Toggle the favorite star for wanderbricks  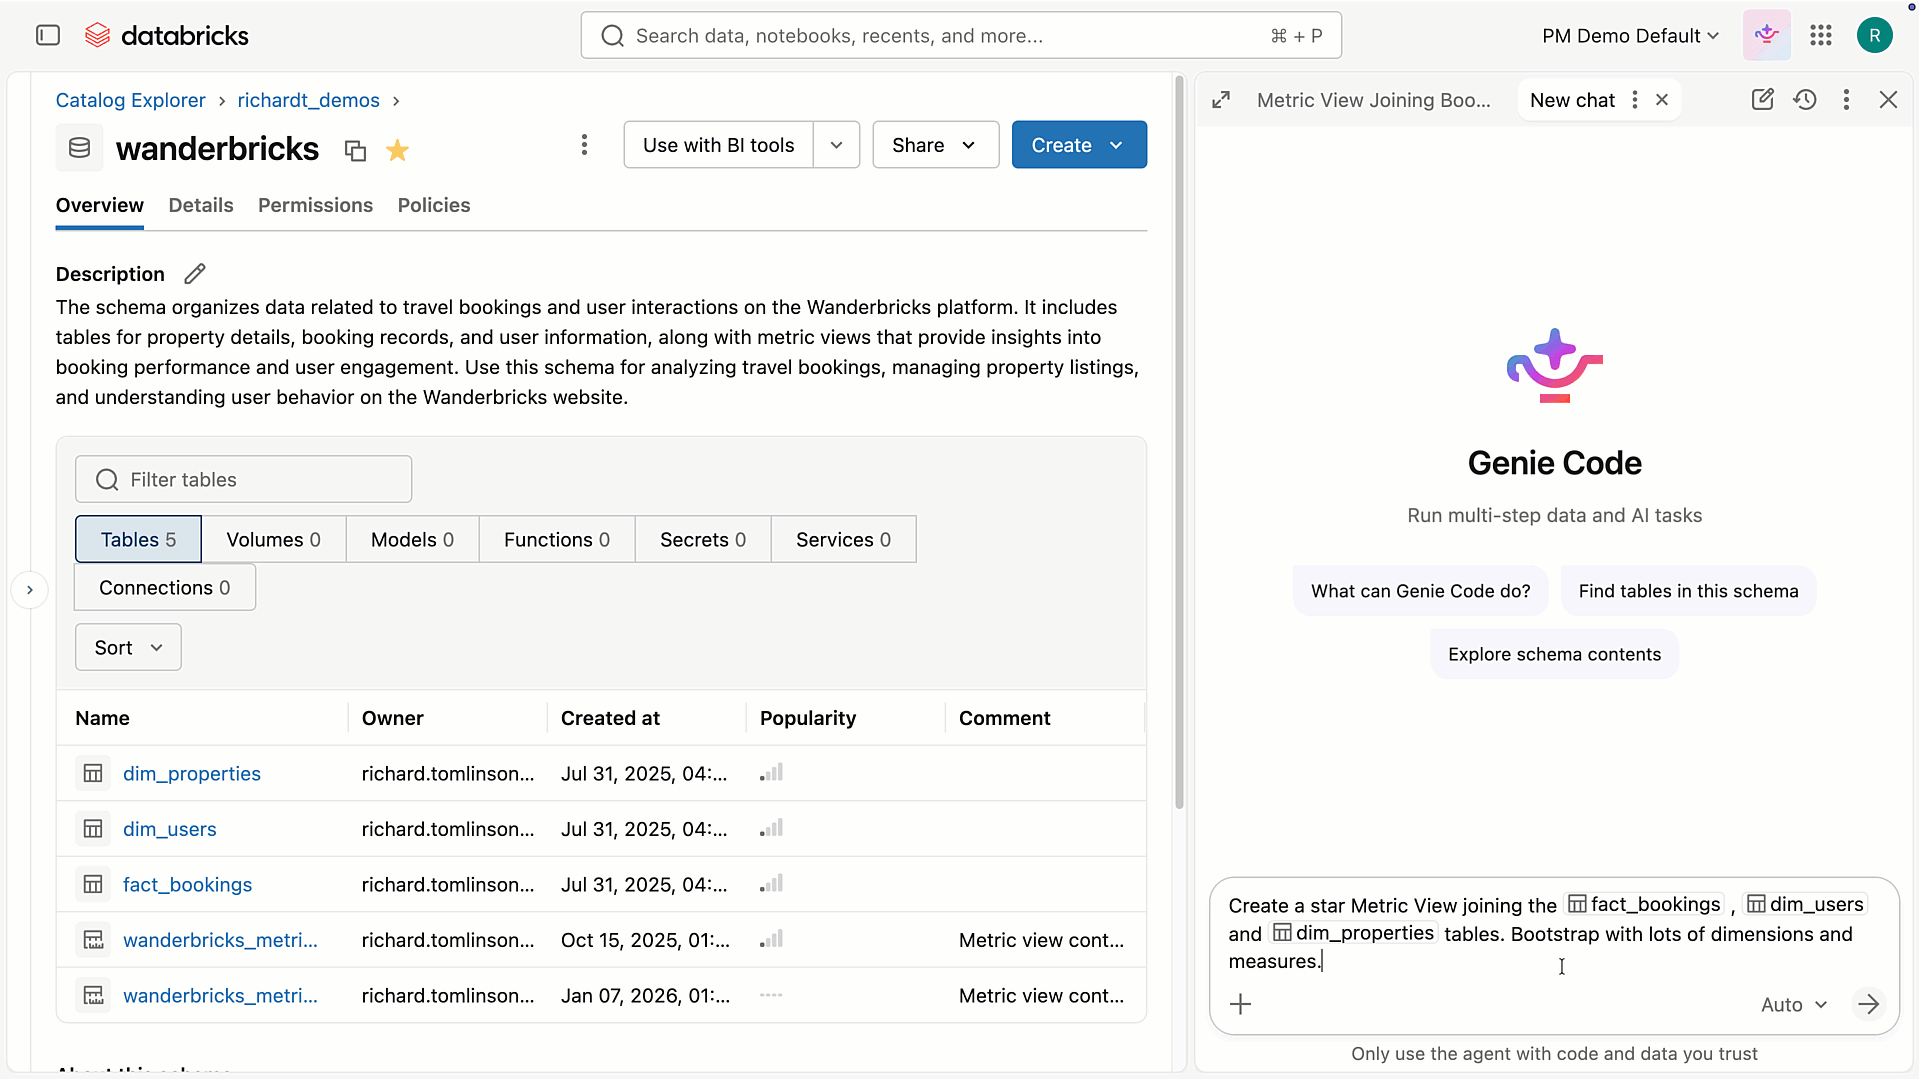coord(397,151)
